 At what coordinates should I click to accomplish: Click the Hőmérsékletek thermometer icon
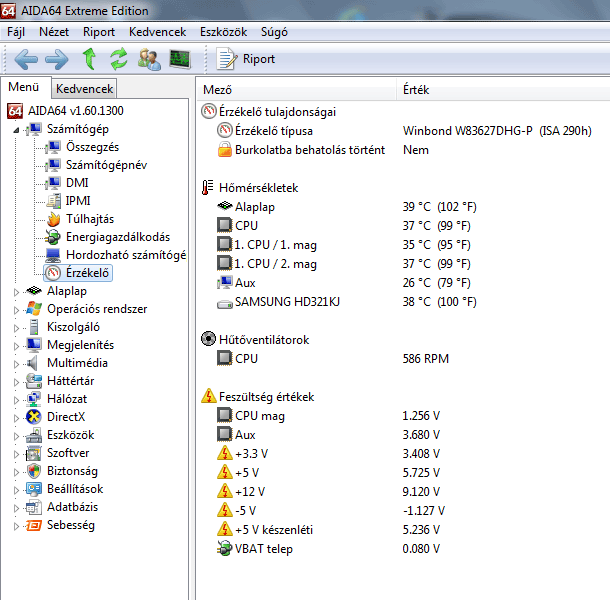click(207, 188)
